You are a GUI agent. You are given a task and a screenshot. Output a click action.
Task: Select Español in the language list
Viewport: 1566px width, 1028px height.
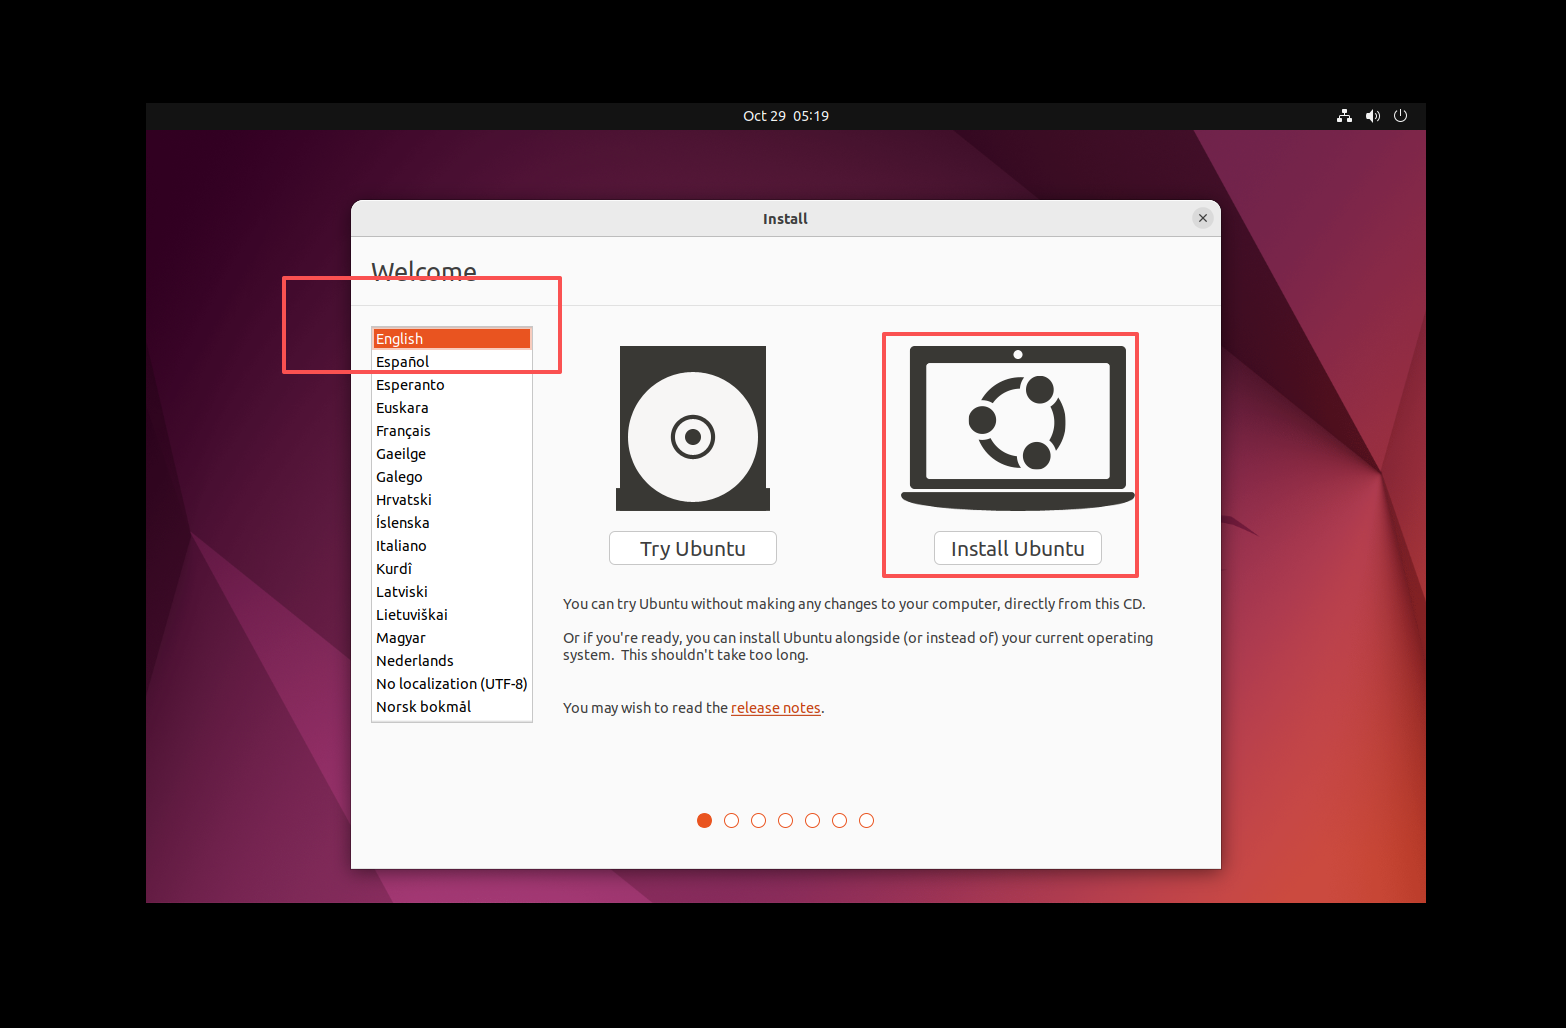pyautogui.click(x=452, y=362)
